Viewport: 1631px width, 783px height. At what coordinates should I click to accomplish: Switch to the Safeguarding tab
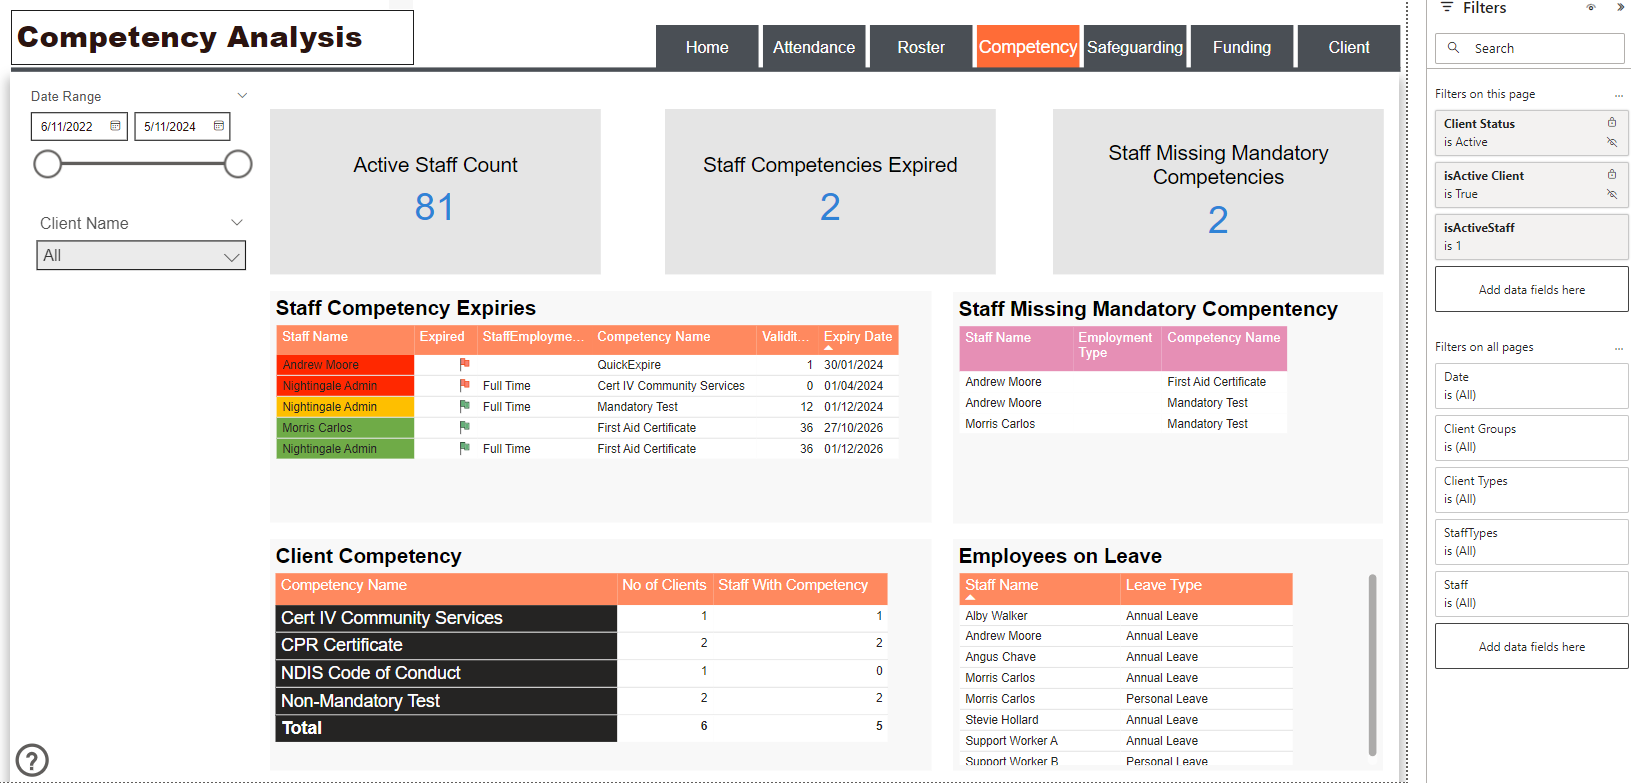coord(1135,47)
